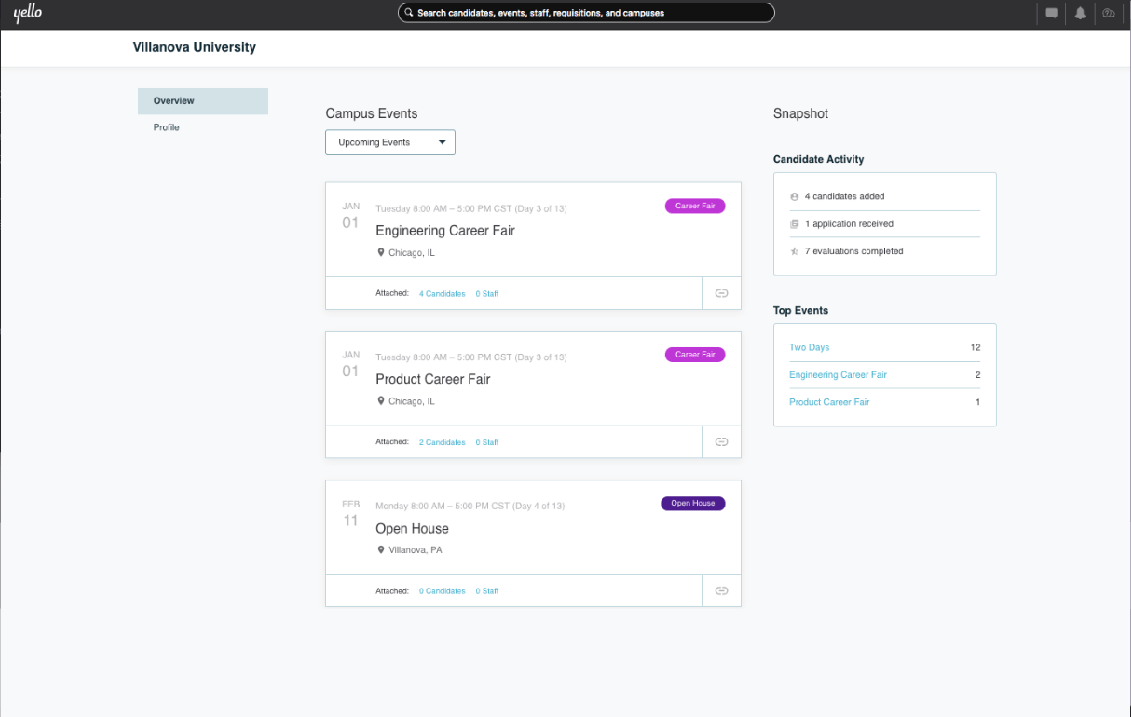
Task: Click Career Fair tag on Engineering Career Fair
Action: (x=695, y=206)
